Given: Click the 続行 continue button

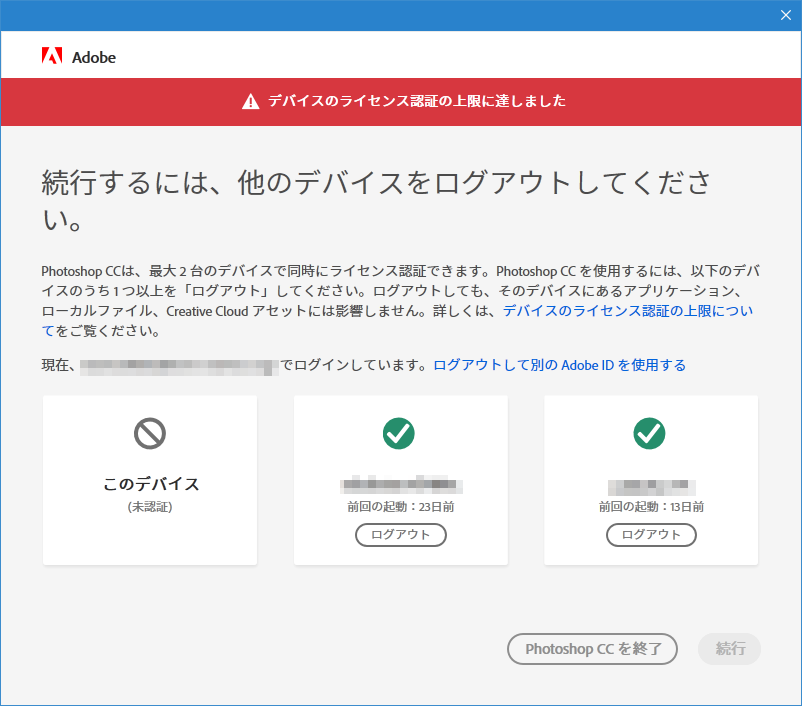Looking at the screenshot, I should [730, 649].
